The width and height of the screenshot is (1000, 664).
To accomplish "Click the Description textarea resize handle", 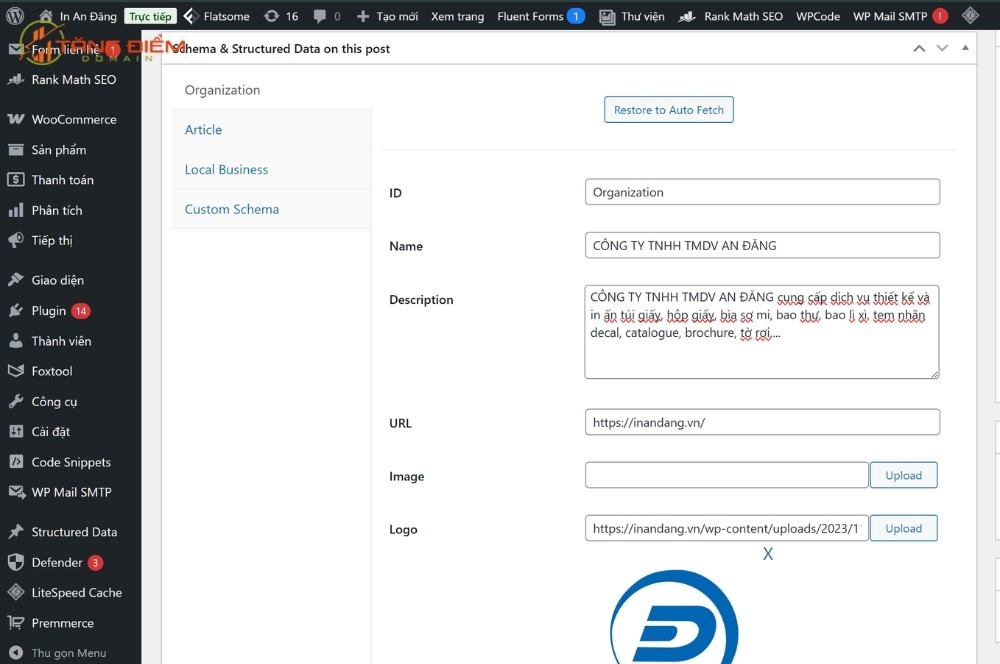I will 934,374.
